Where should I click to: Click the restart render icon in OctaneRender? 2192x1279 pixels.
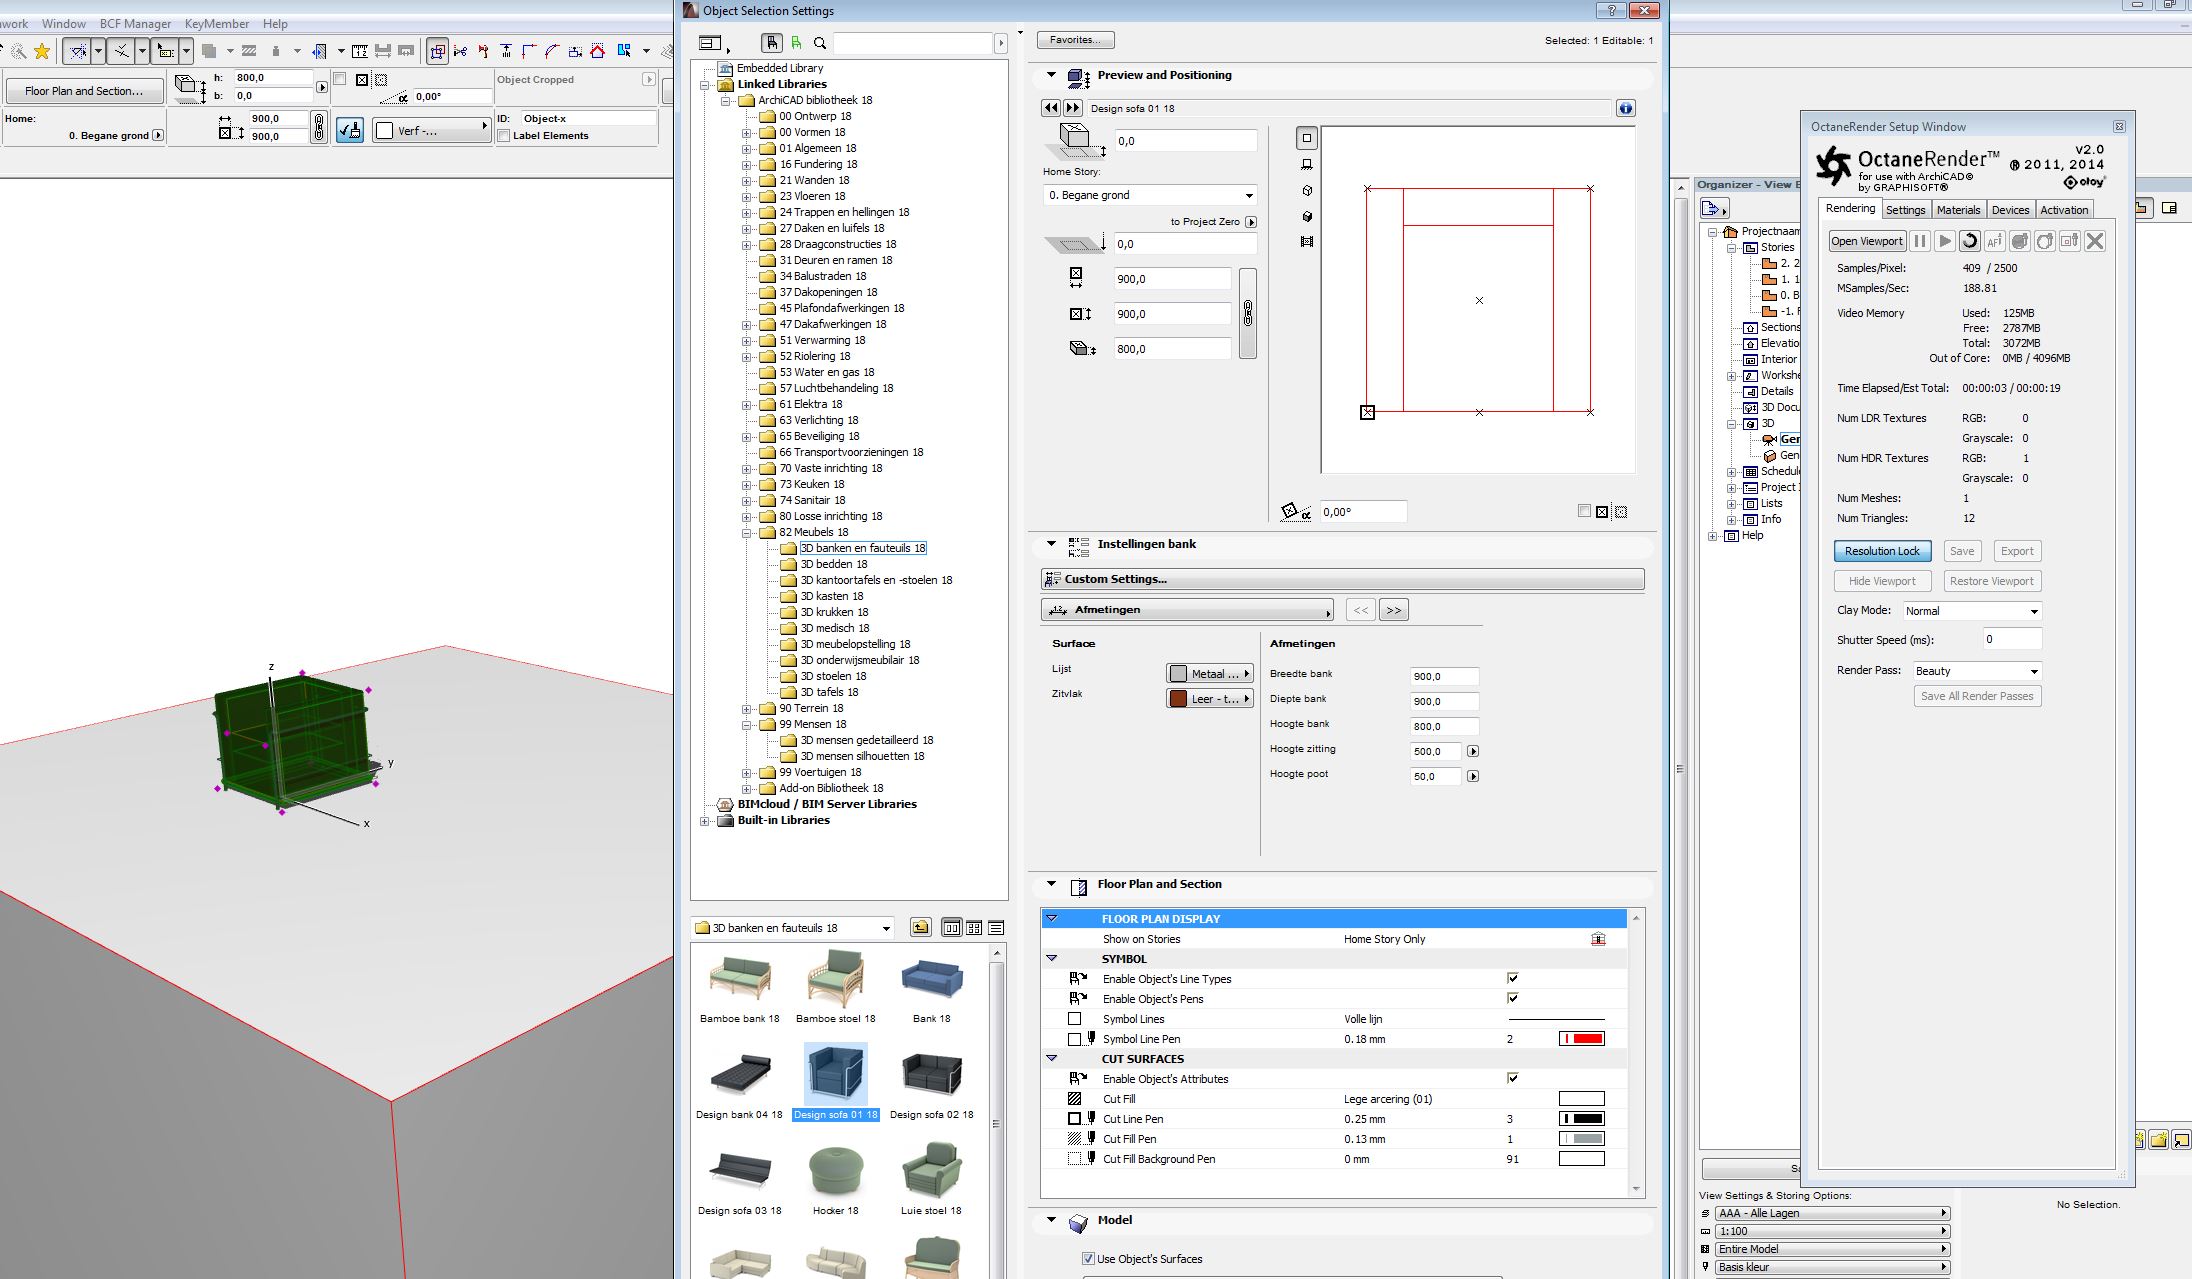(x=1969, y=241)
